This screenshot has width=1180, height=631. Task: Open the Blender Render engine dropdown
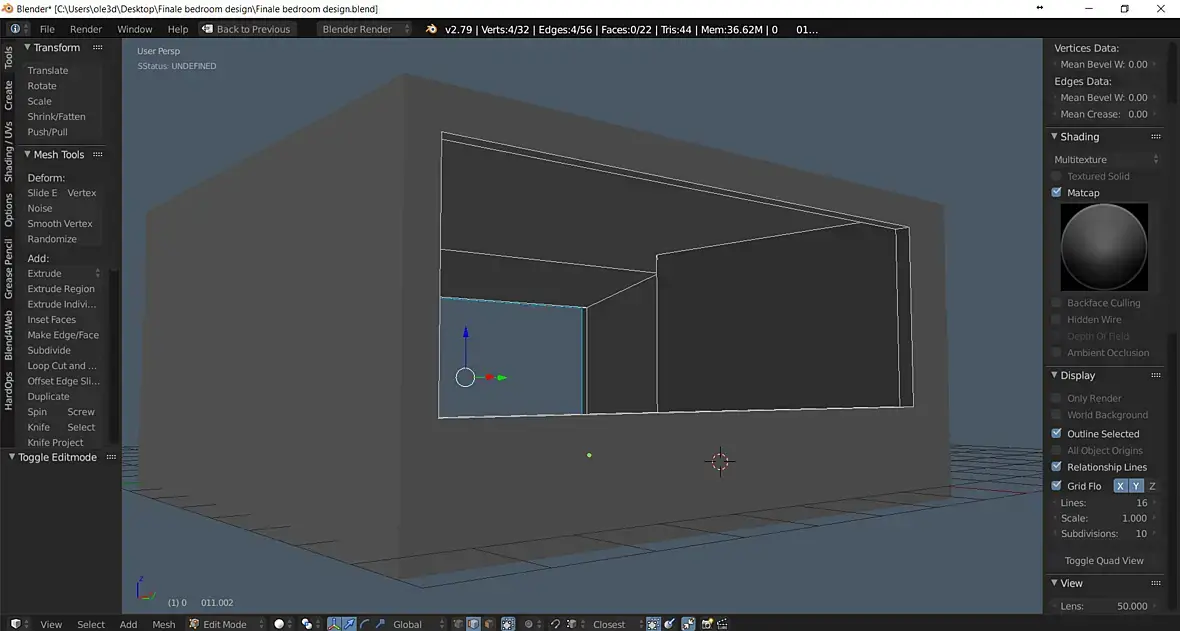[x=364, y=29]
